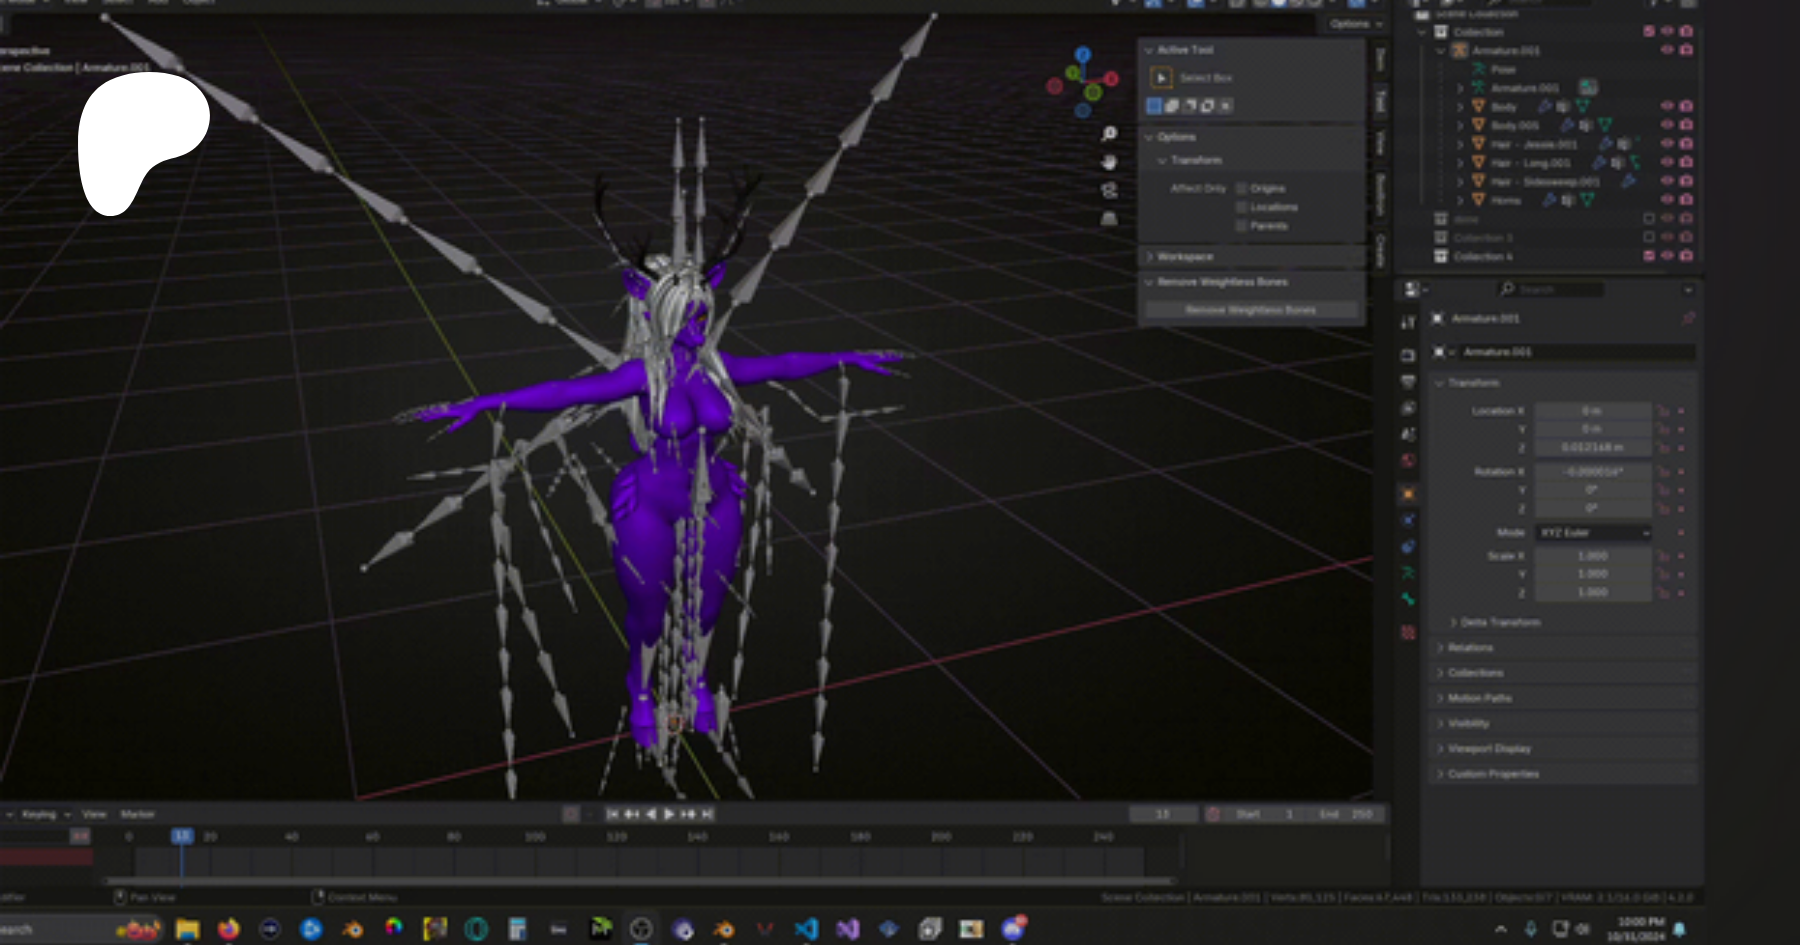Select the Select Box active tool icon
Screen dimensions: 1800x945
1161,78
